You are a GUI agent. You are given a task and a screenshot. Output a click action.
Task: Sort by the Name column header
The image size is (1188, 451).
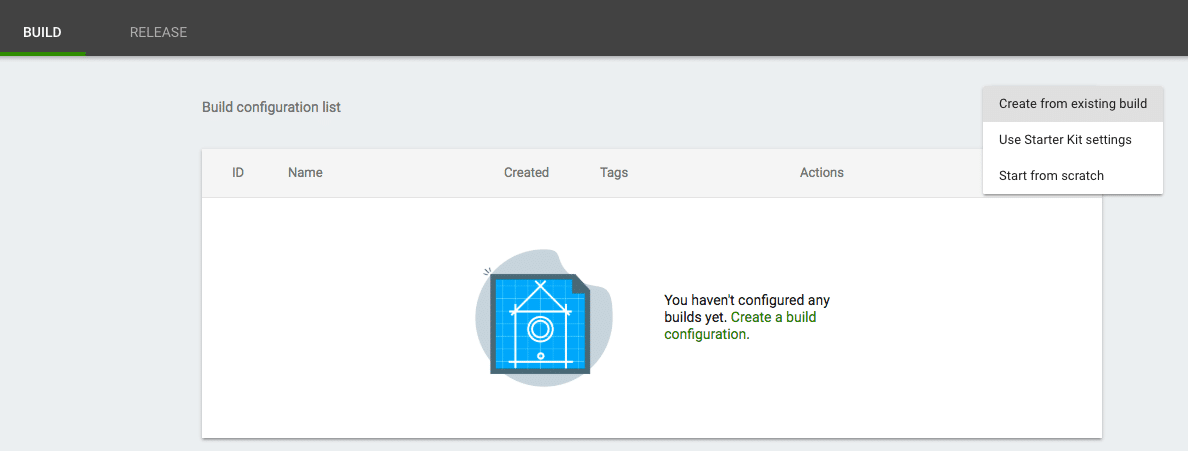pos(305,173)
